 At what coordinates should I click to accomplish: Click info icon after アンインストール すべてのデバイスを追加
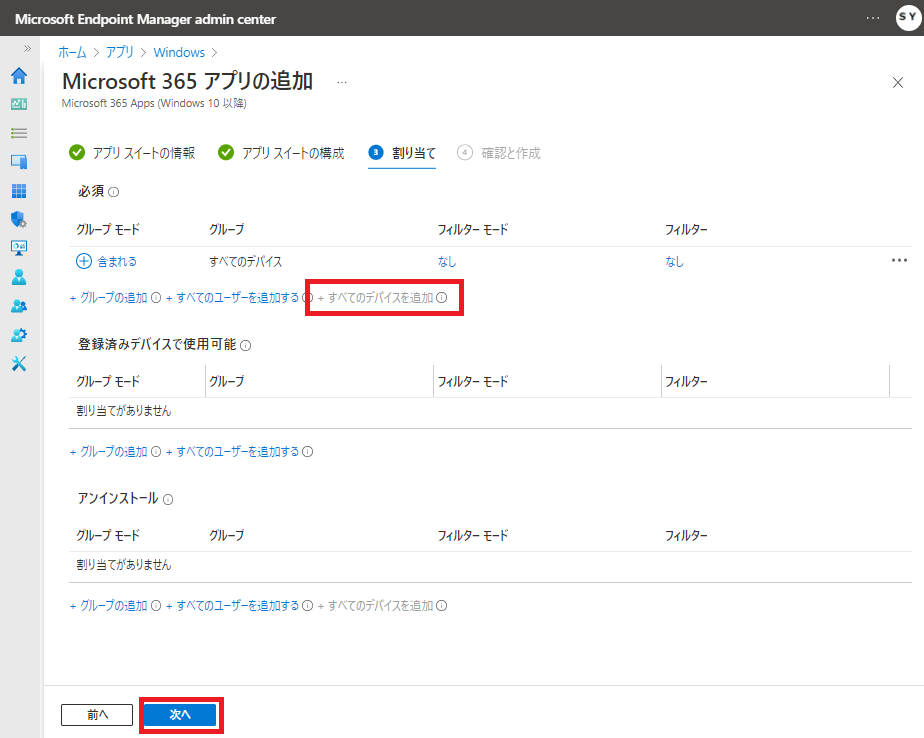[x=441, y=605]
